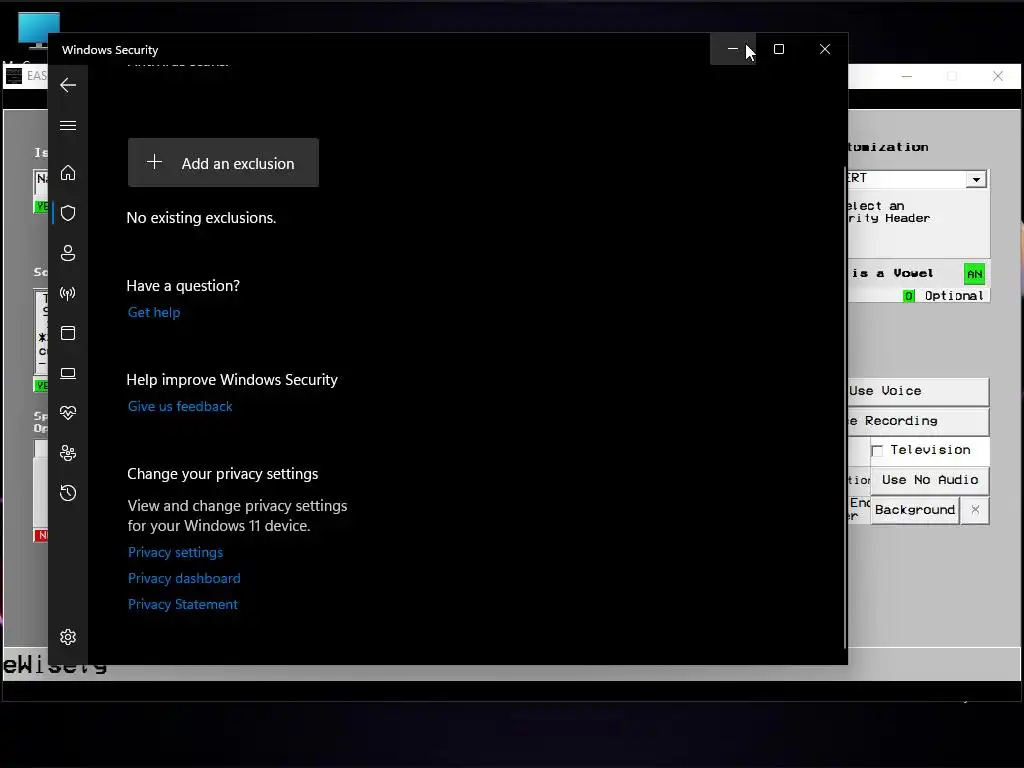Screen dimensions: 1024x768
Task: Expand the header dropdown arrow in background window
Action: [x=976, y=179]
